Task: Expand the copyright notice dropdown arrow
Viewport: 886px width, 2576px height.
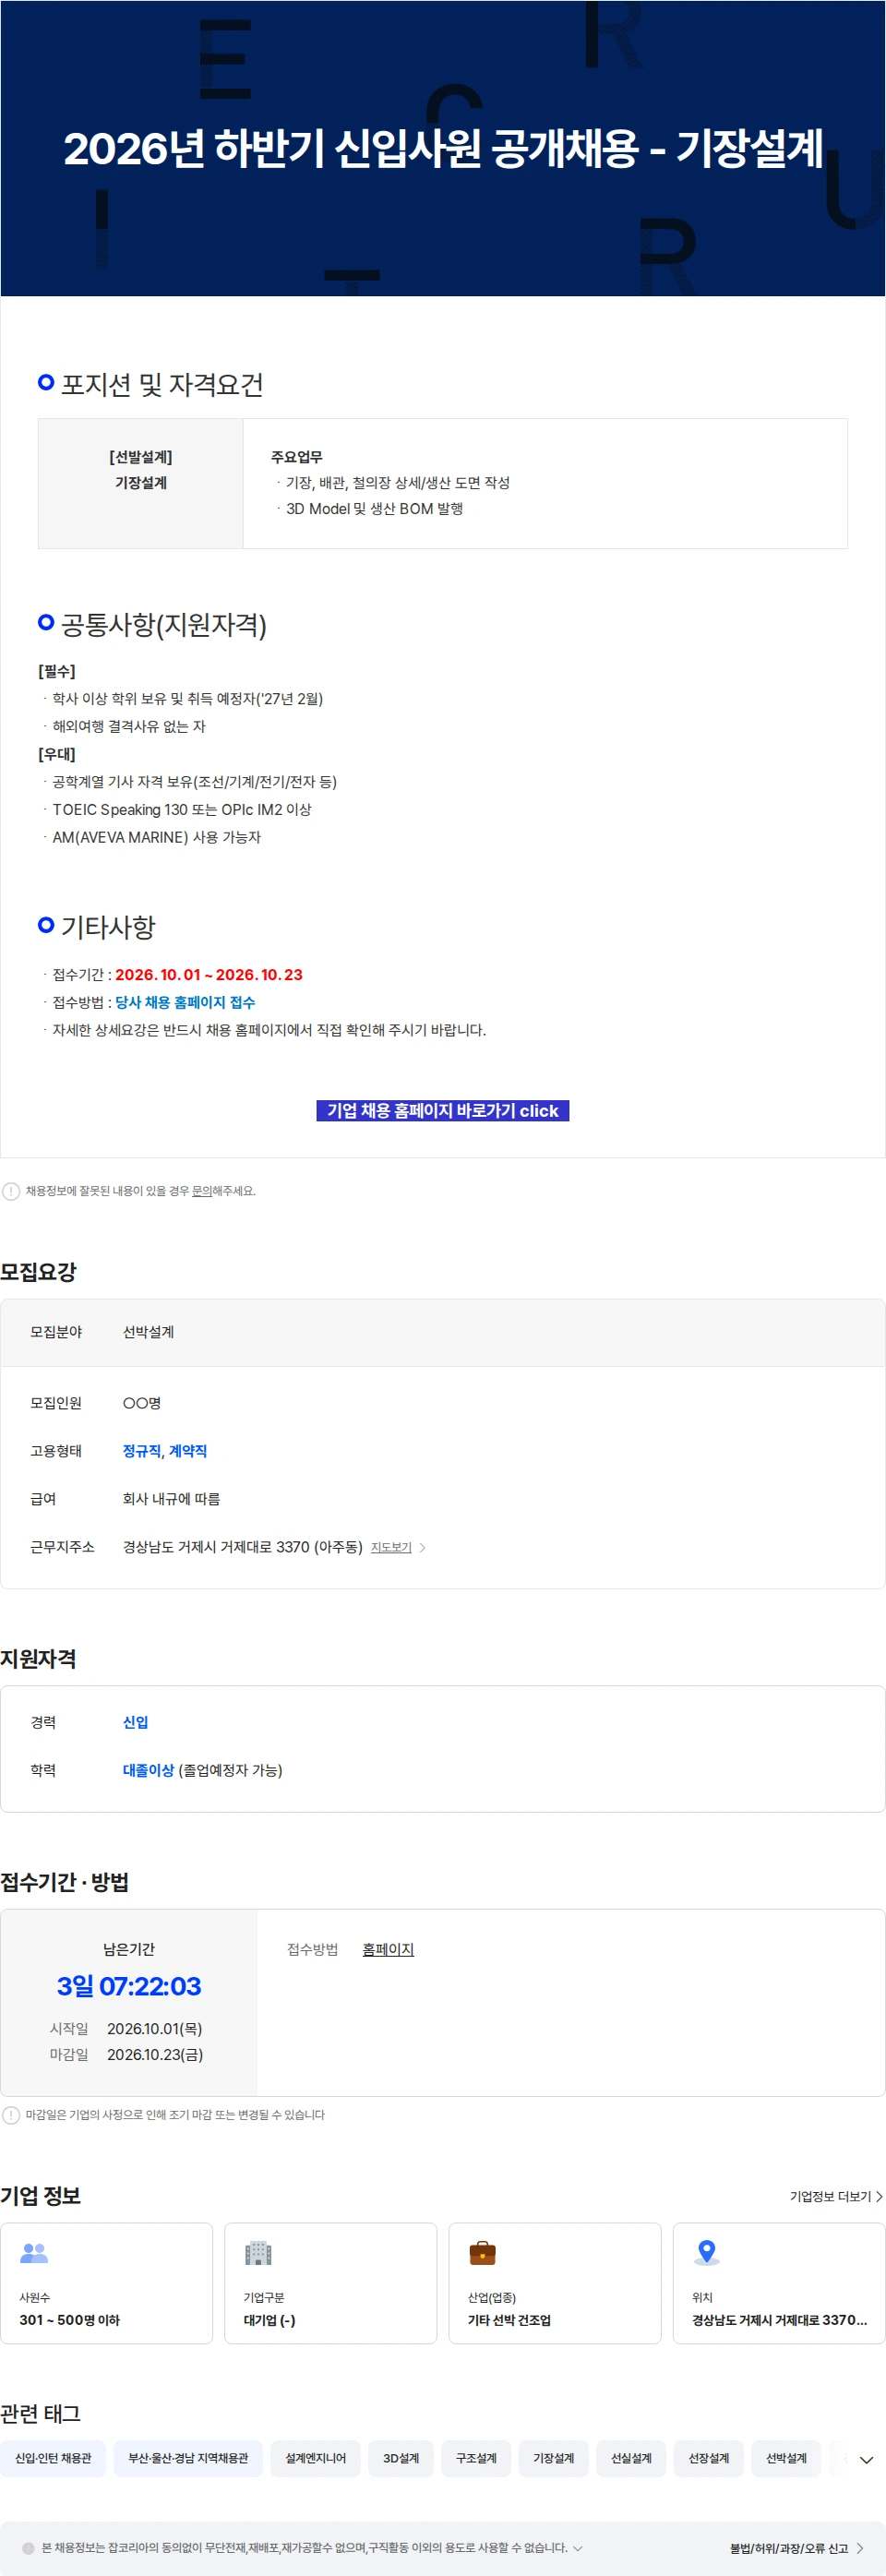Action: click(577, 2548)
